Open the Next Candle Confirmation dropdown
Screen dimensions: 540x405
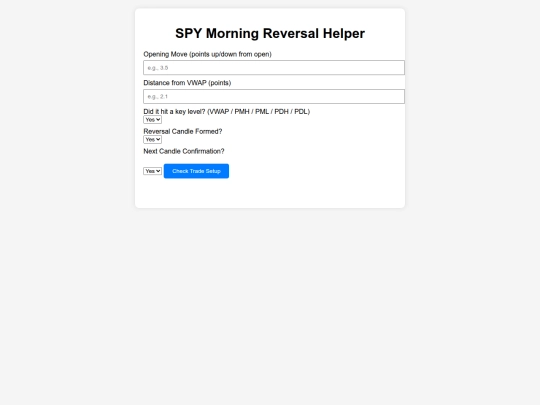tap(153, 171)
